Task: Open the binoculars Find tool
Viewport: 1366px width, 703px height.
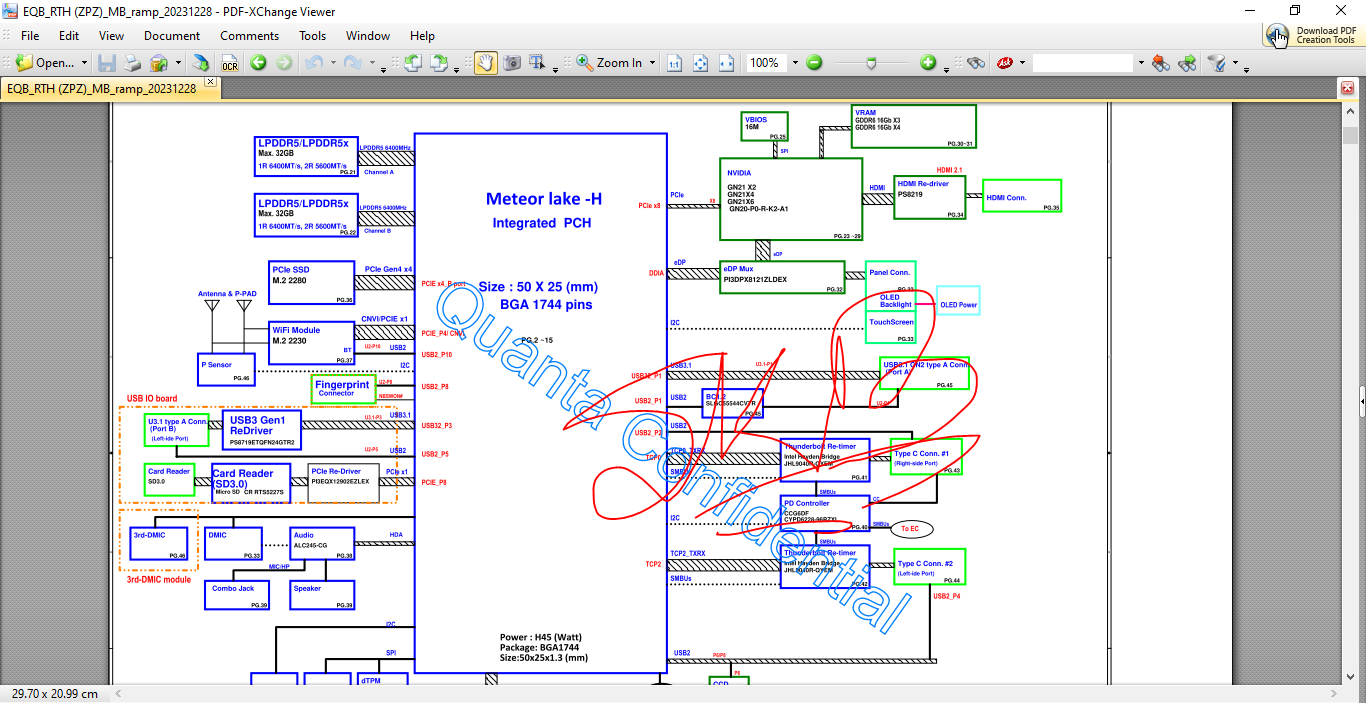Action: pos(976,63)
